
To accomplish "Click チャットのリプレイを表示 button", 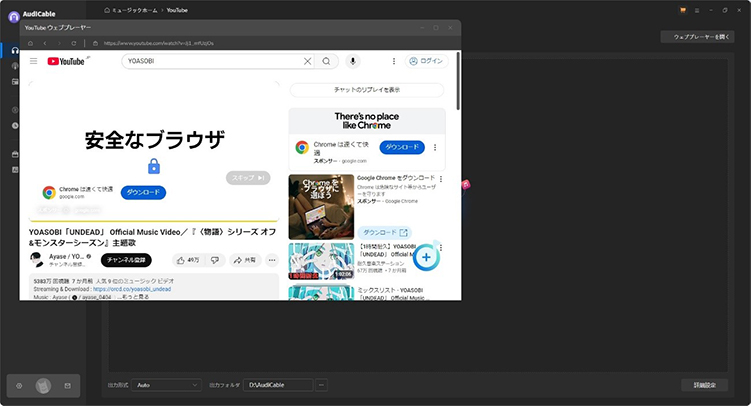I will [x=367, y=90].
